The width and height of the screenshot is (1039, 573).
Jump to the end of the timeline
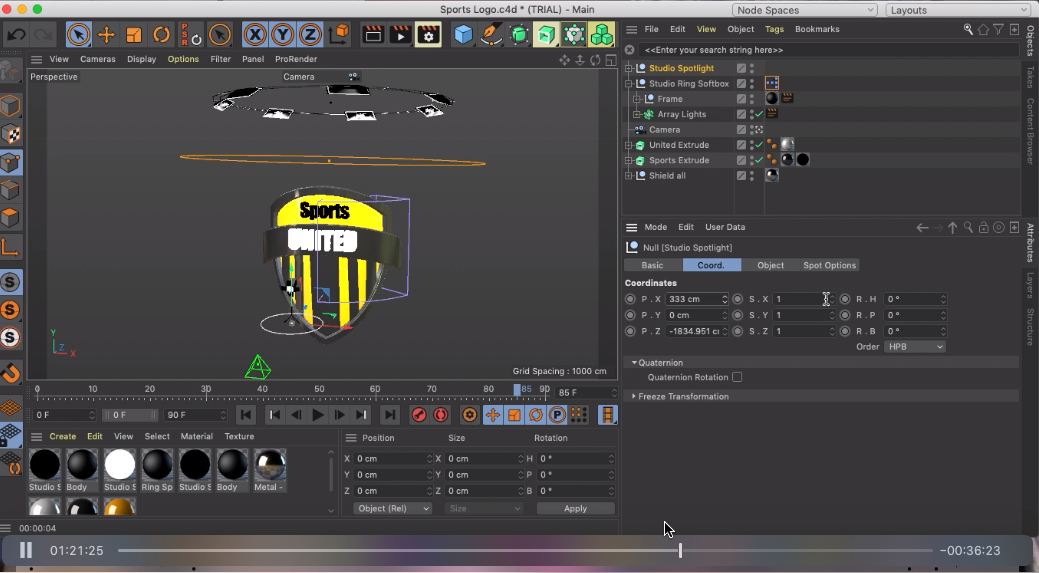(x=390, y=415)
